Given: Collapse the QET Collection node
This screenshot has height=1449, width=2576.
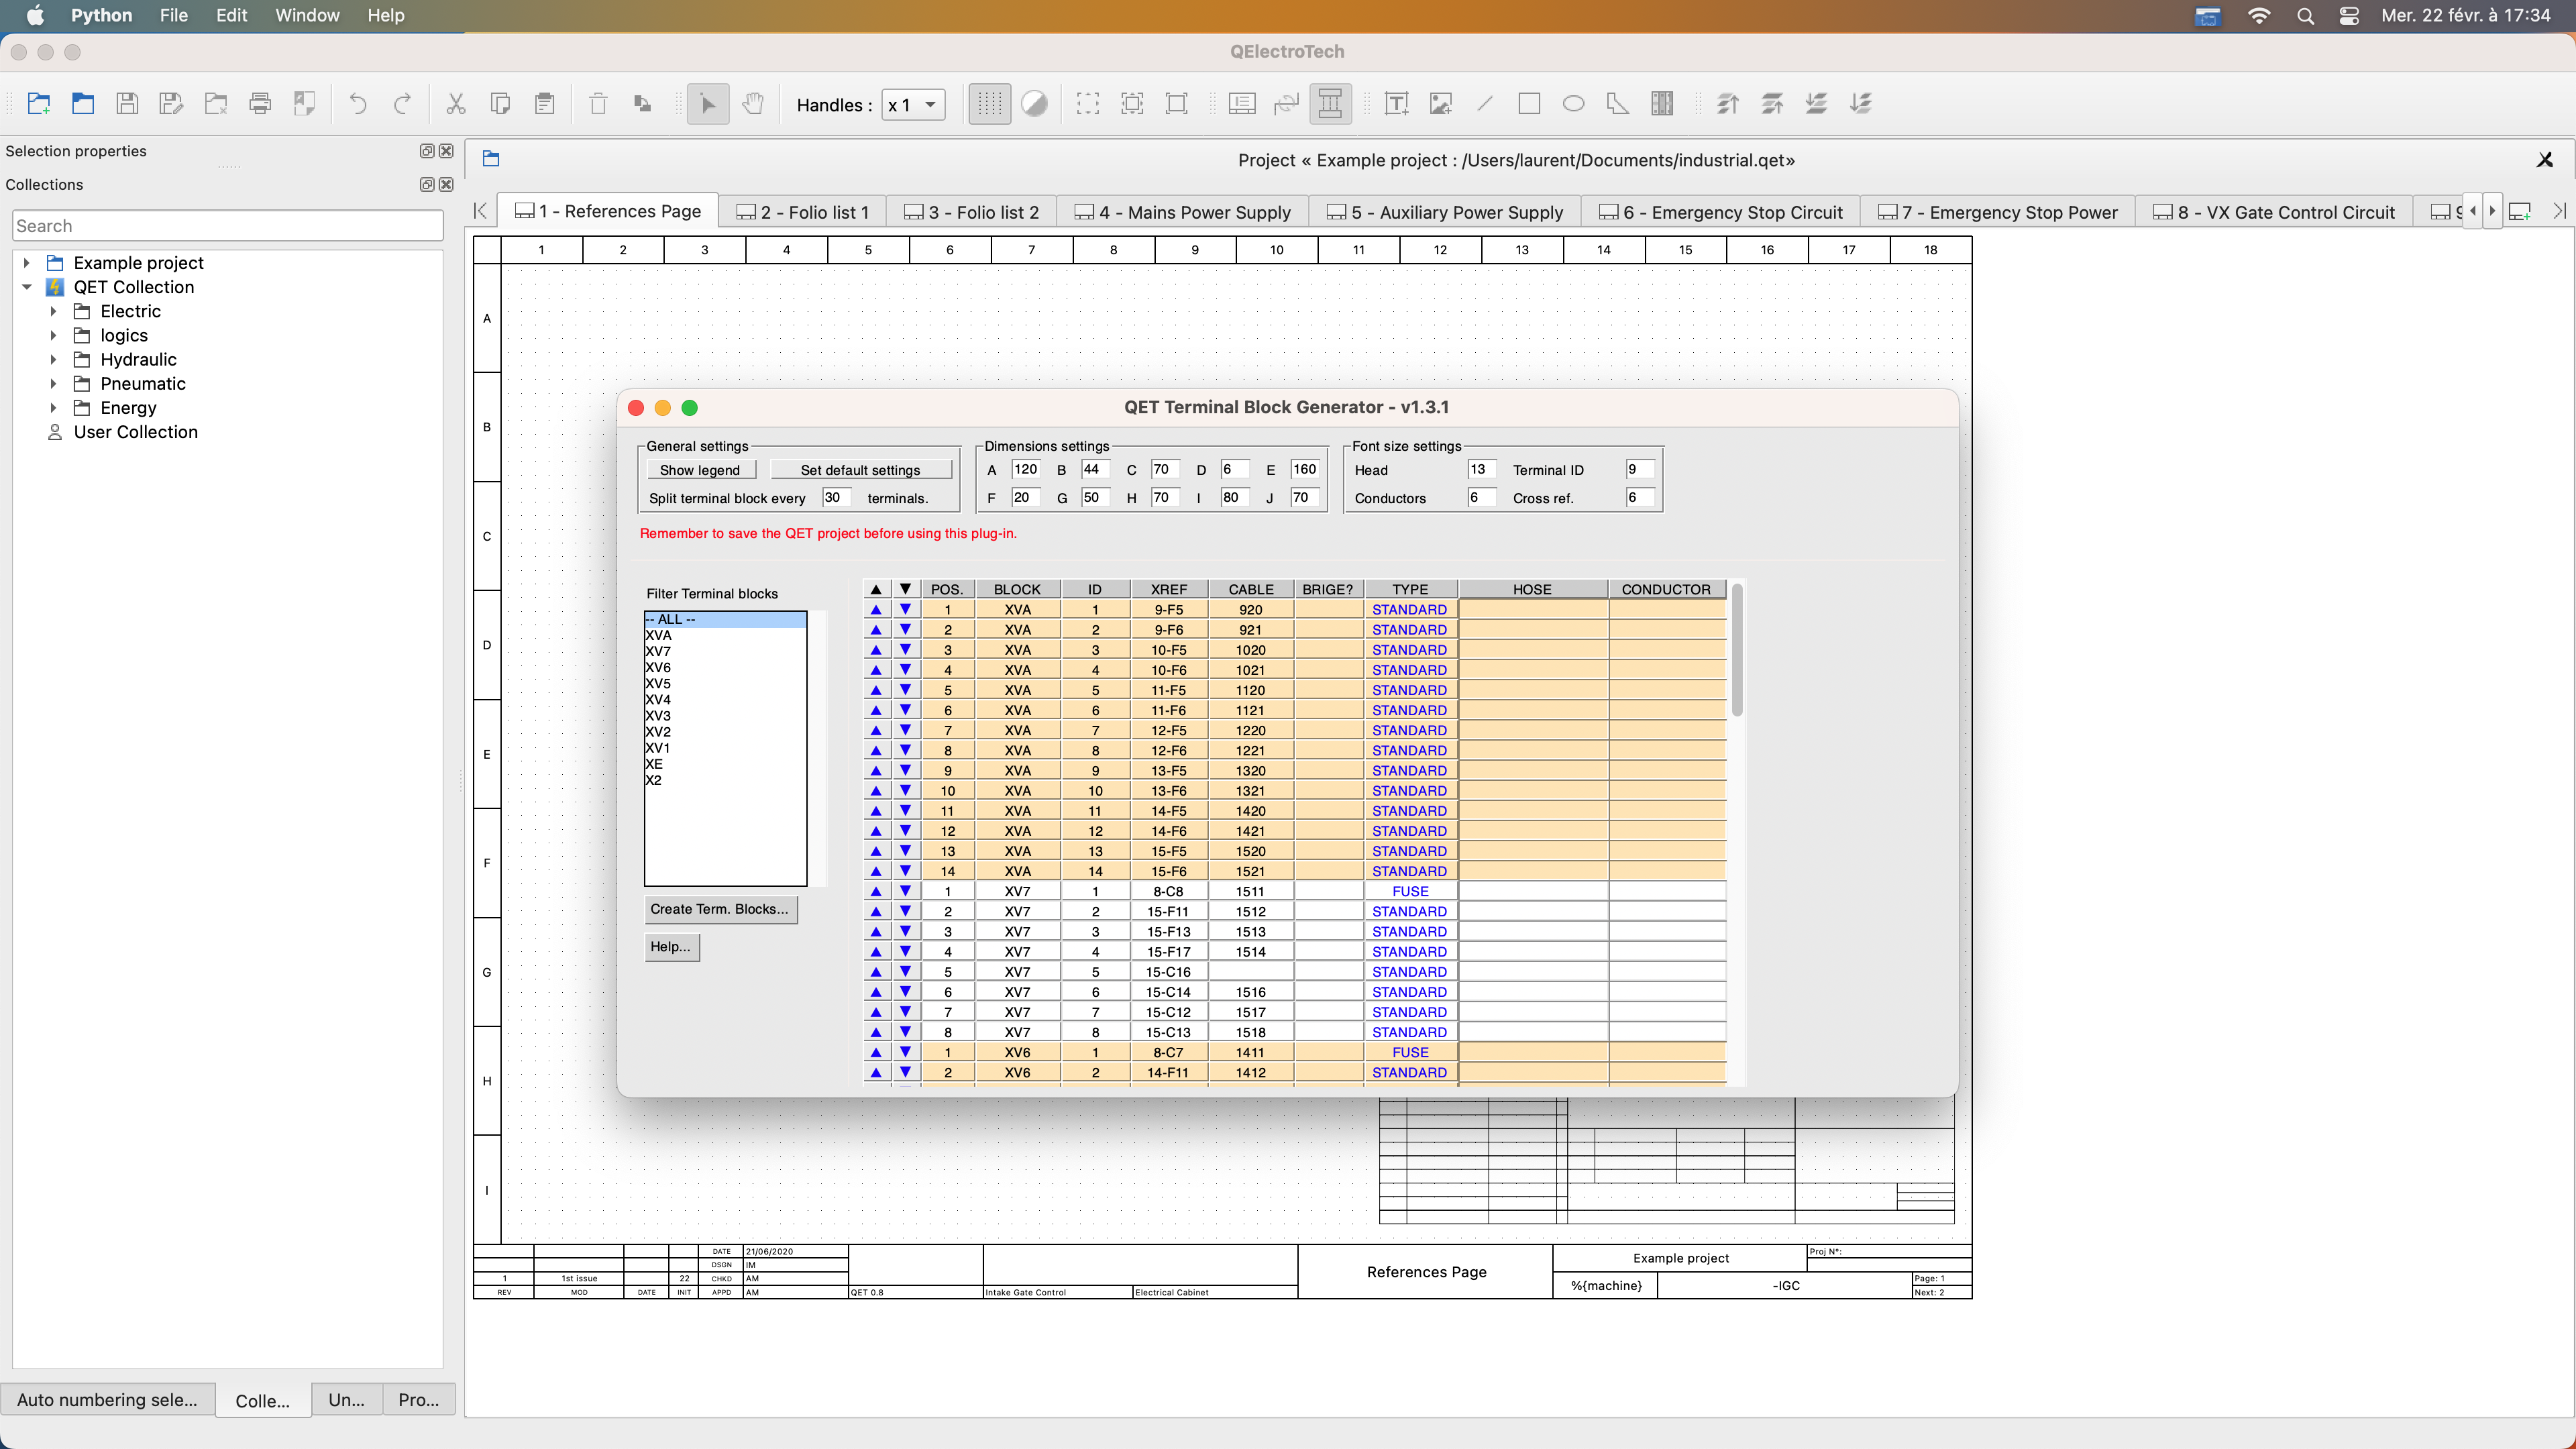Looking at the screenshot, I should (27, 287).
